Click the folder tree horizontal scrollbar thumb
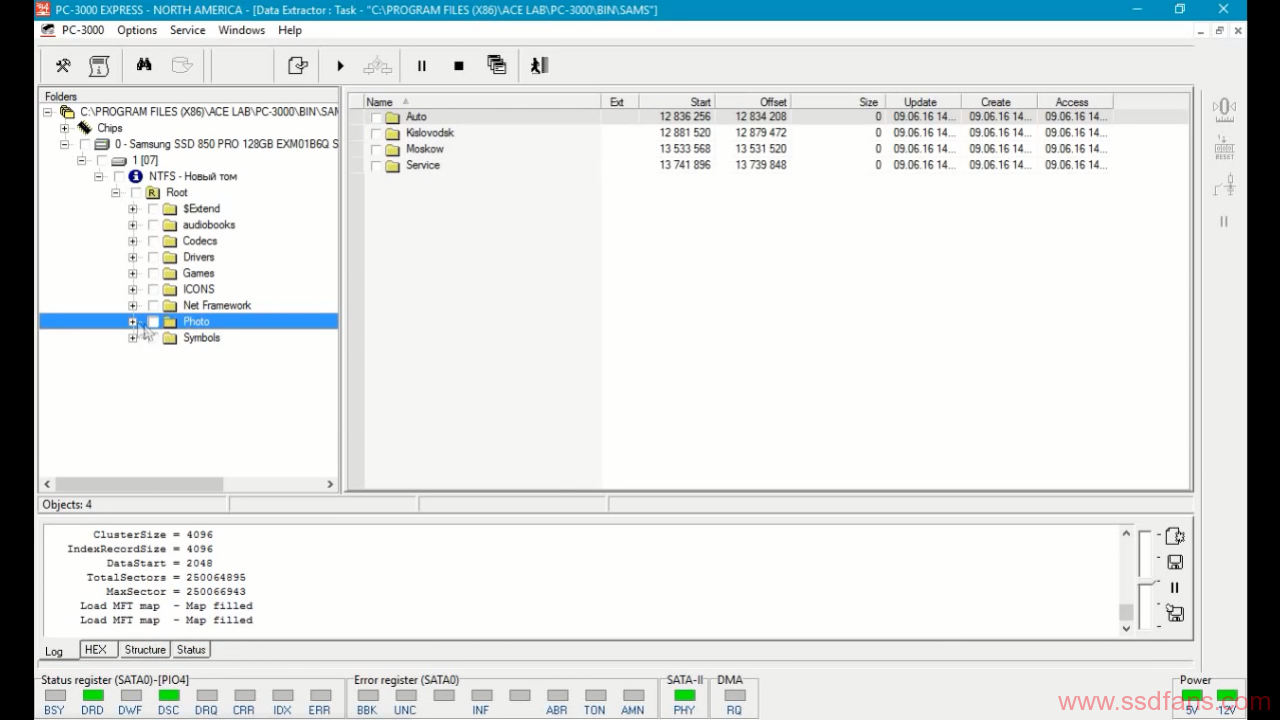The height and width of the screenshot is (720, 1280). [138, 484]
